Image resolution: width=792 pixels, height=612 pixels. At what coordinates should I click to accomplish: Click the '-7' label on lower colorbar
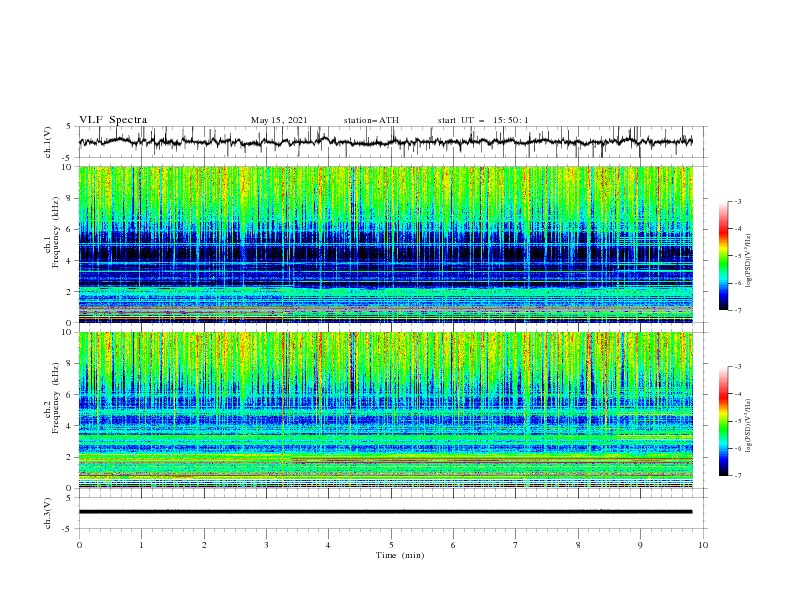coord(738,476)
